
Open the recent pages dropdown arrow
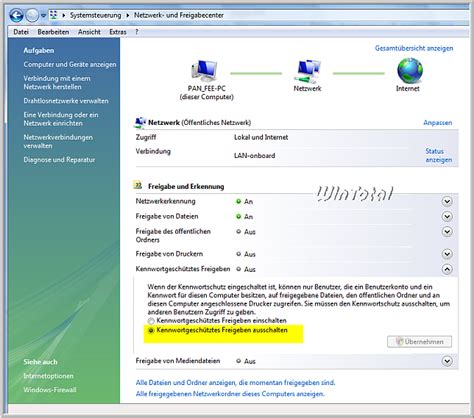[43, 16]
